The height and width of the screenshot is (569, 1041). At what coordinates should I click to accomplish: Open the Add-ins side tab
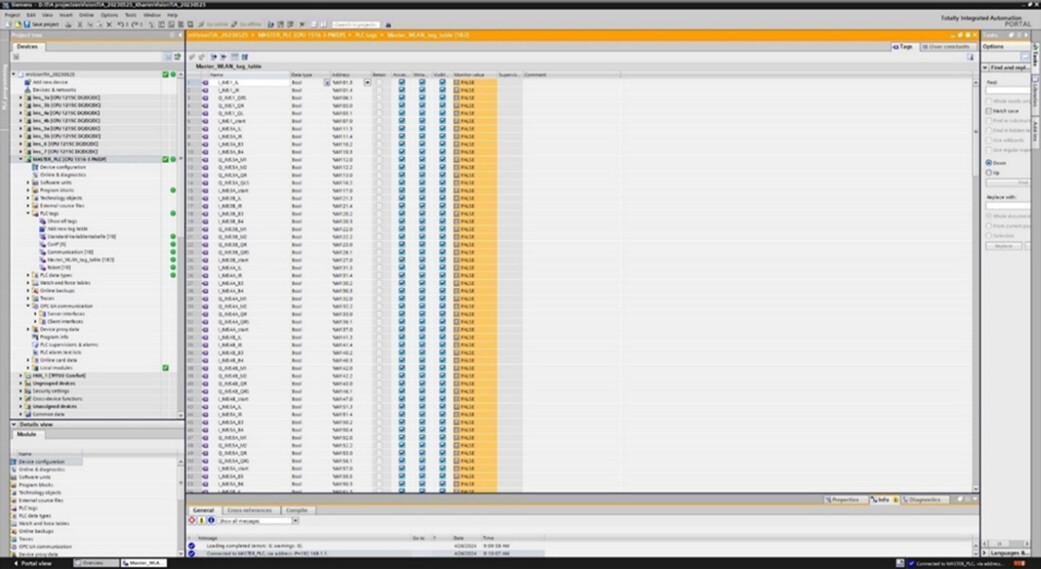(x=1036, y=131)
